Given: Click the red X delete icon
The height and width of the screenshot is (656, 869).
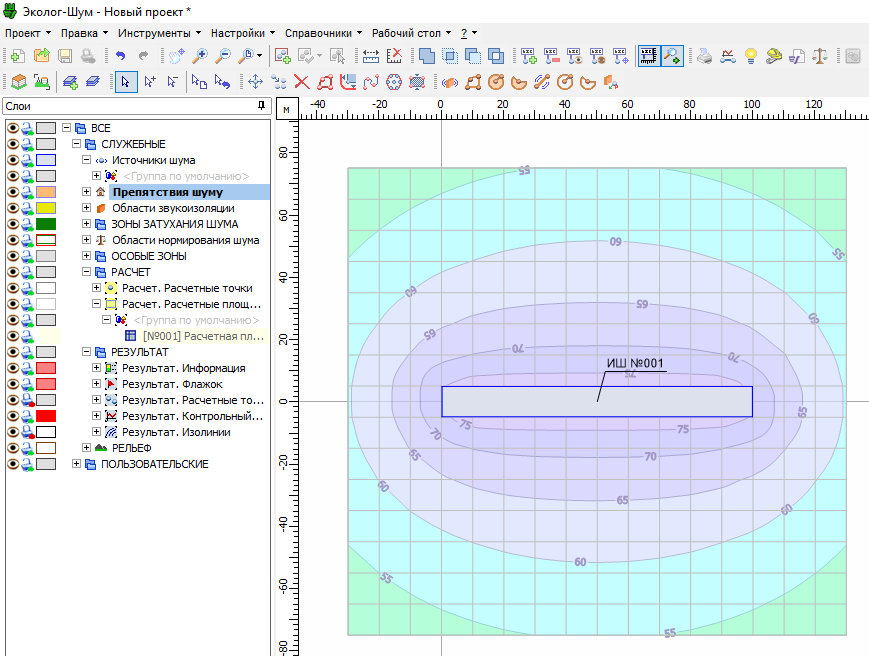Looking at the screenshot, I should coord(301,82).
